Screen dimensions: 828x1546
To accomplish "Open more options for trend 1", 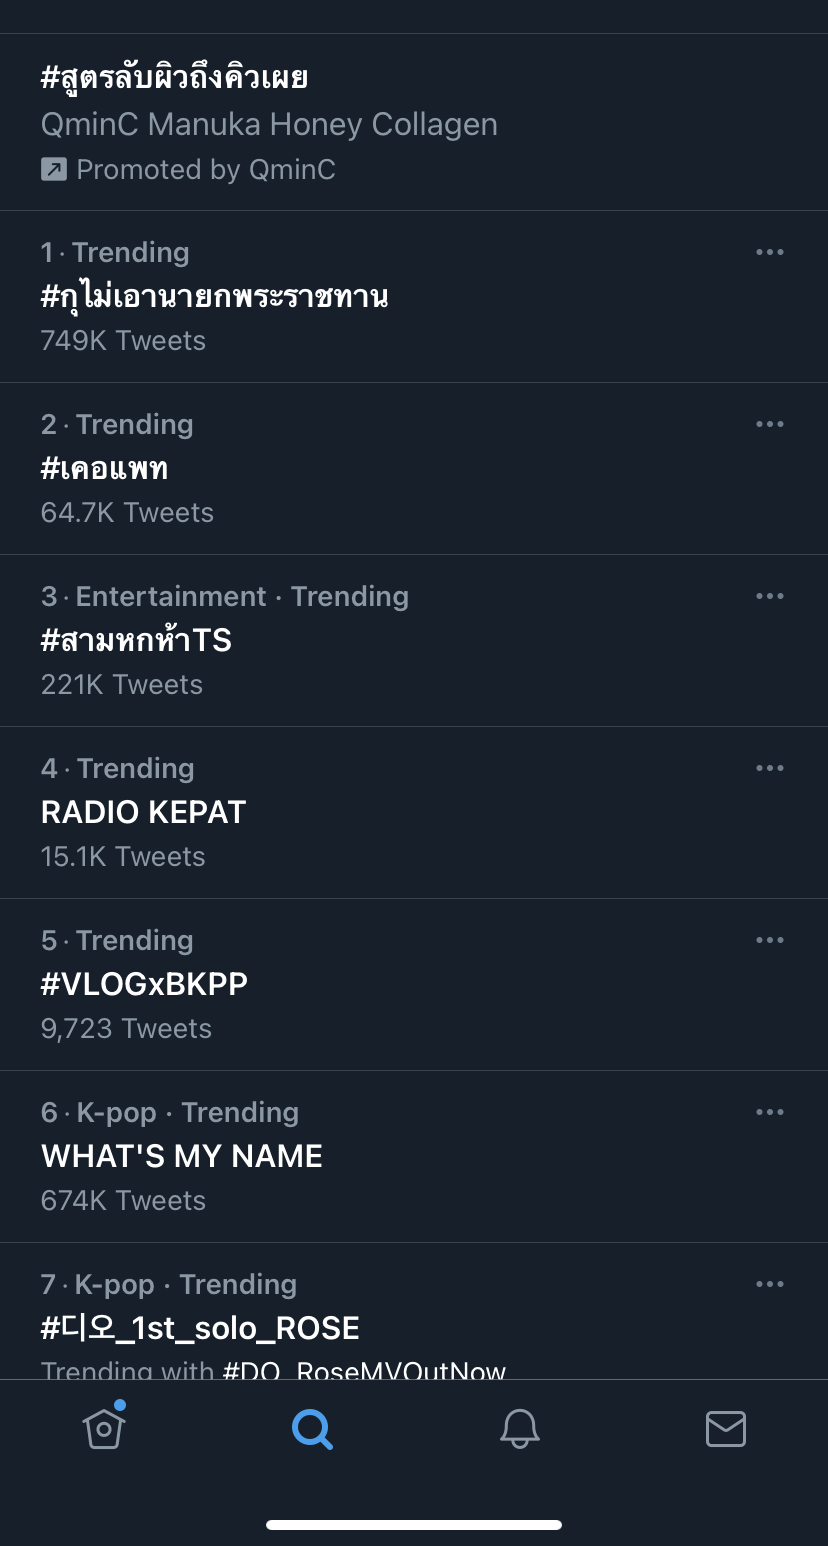I will [x=769, y=252].
